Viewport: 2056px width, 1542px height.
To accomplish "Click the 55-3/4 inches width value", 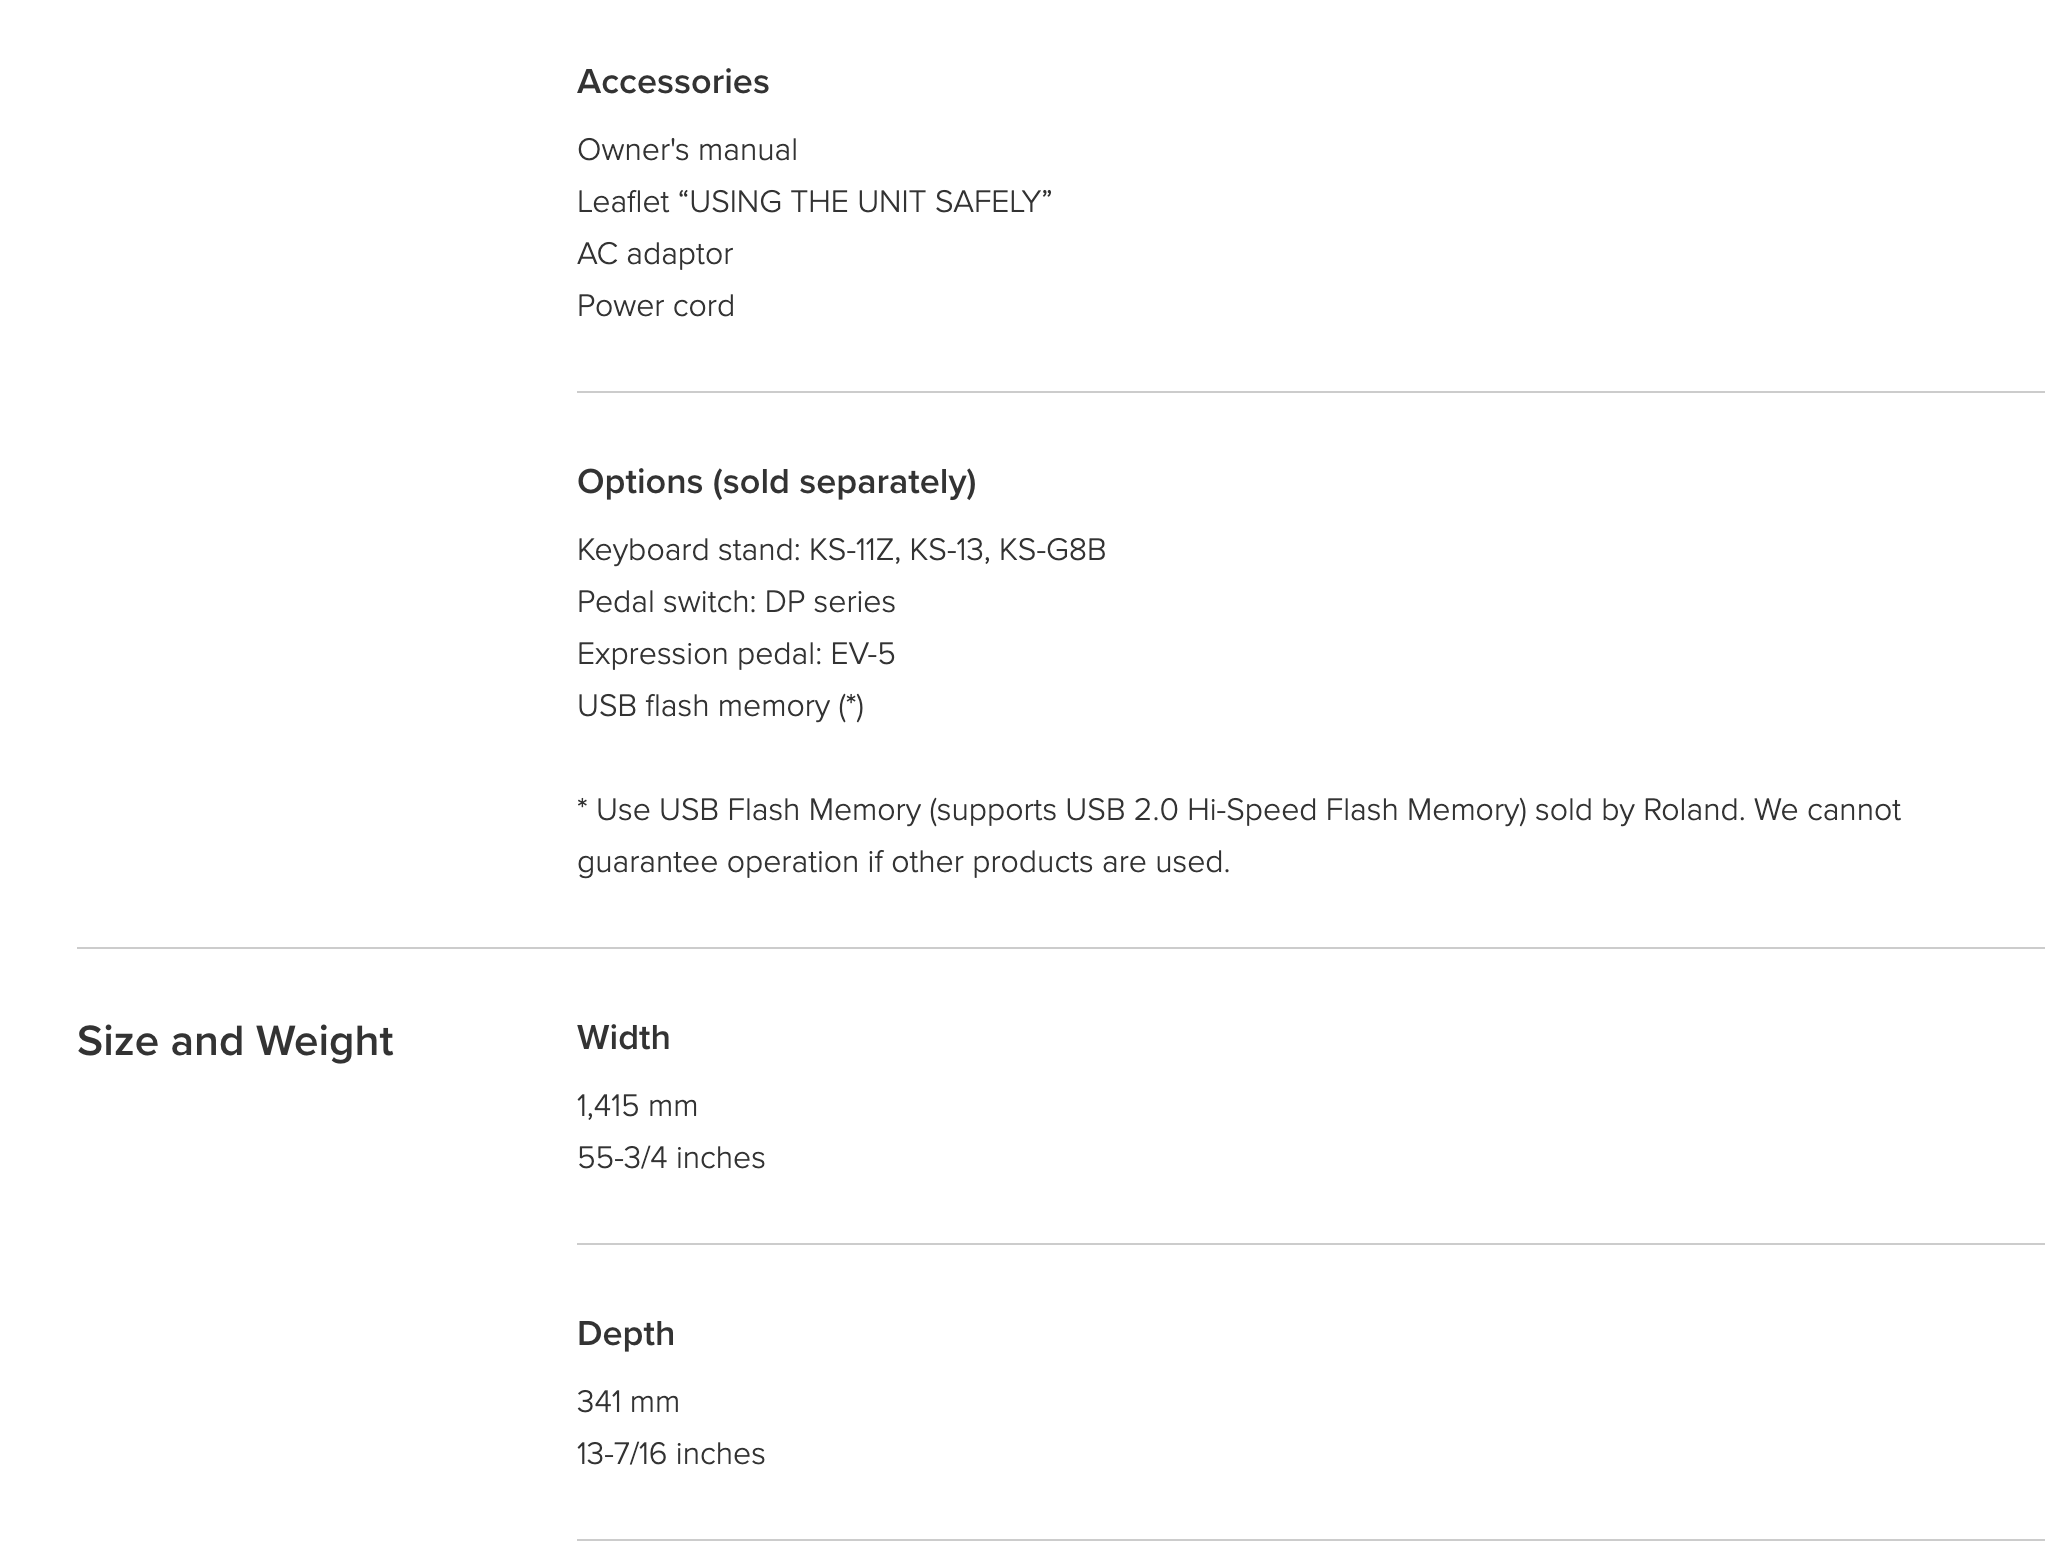I will [671, 1158].
